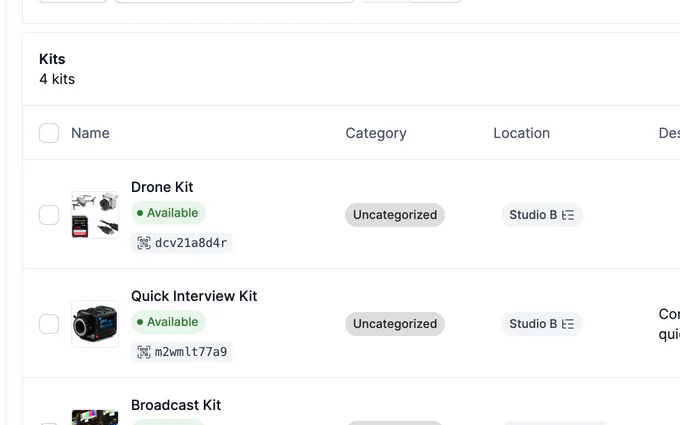This screenshot has width=680, height=425.
Task: Click the Studio B location badge for Quick Interview Kit
Action: click(542, 324)
